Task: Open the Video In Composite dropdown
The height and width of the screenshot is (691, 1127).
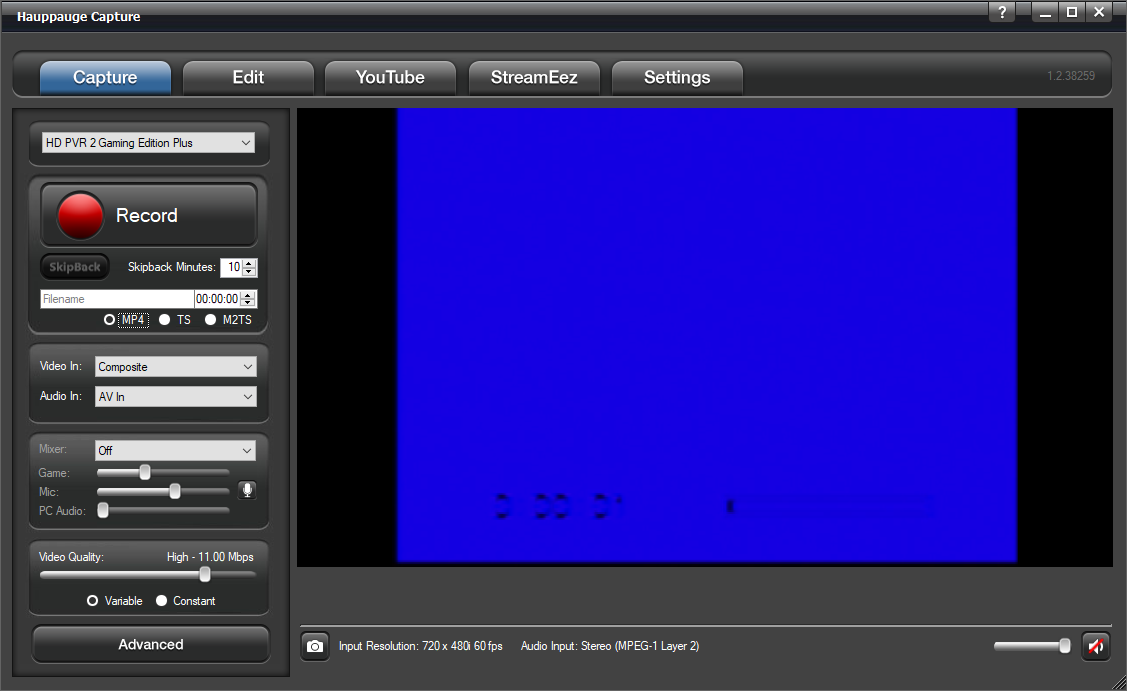Action: [x=175, y=367]
